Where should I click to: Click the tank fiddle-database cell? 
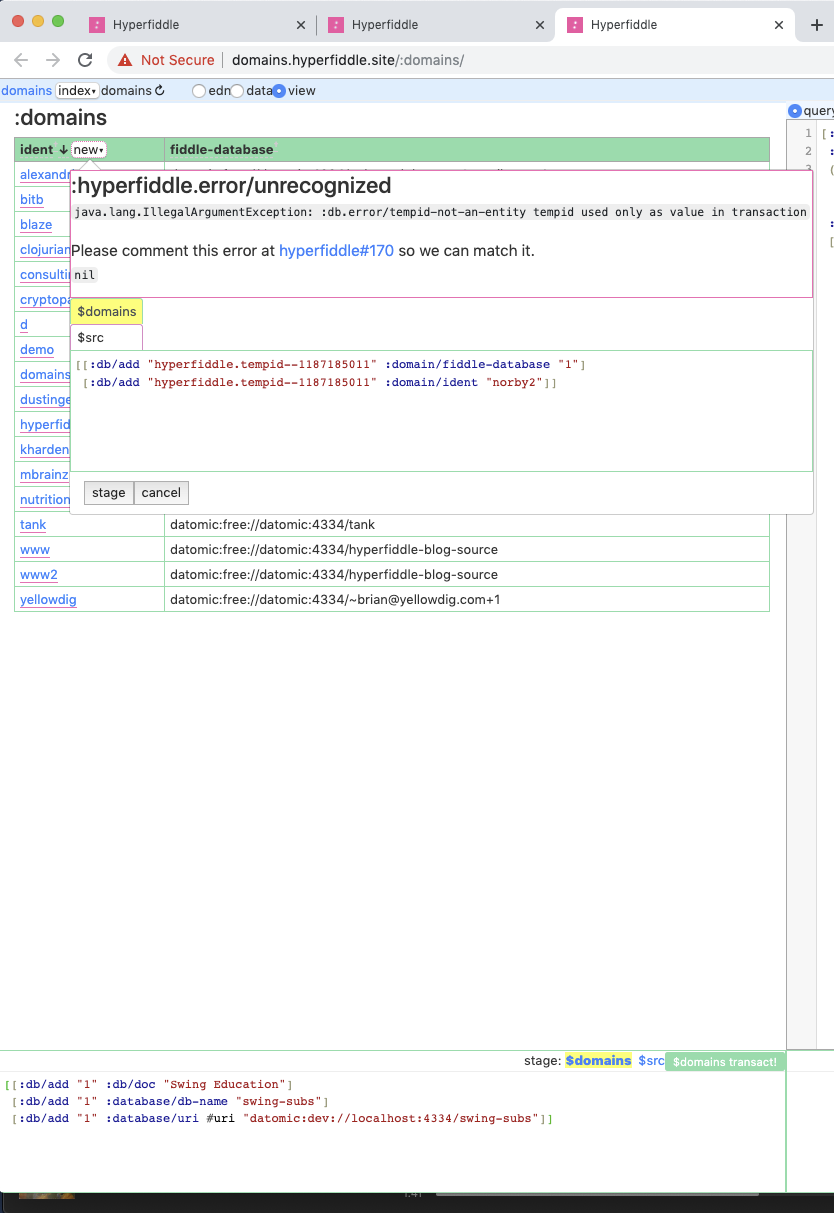467,525
